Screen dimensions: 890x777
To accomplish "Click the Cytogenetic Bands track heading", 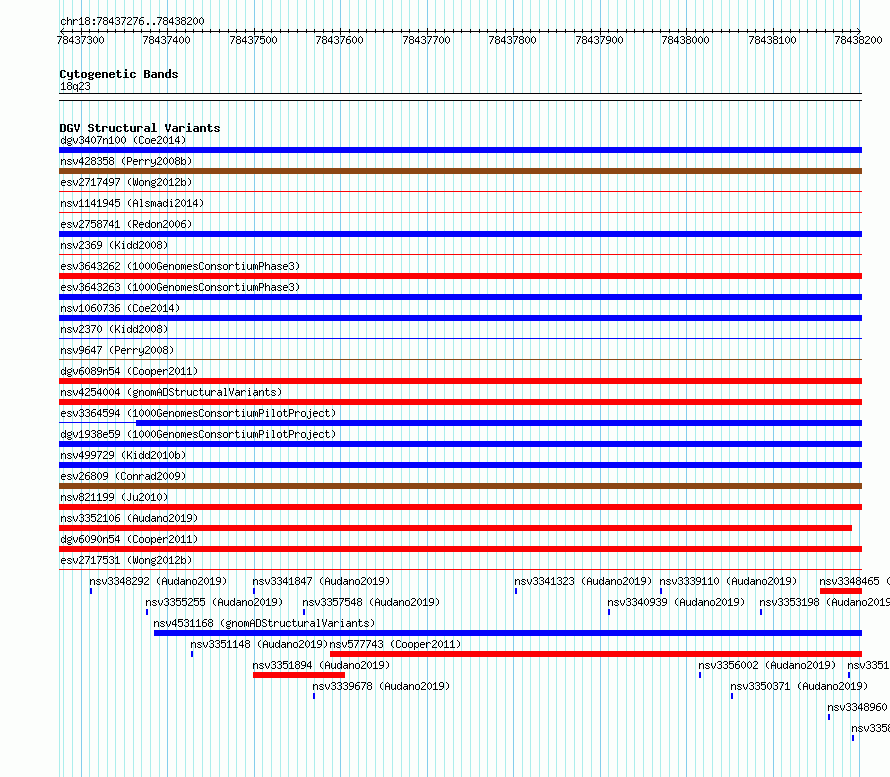I will (x=119, y=74).
